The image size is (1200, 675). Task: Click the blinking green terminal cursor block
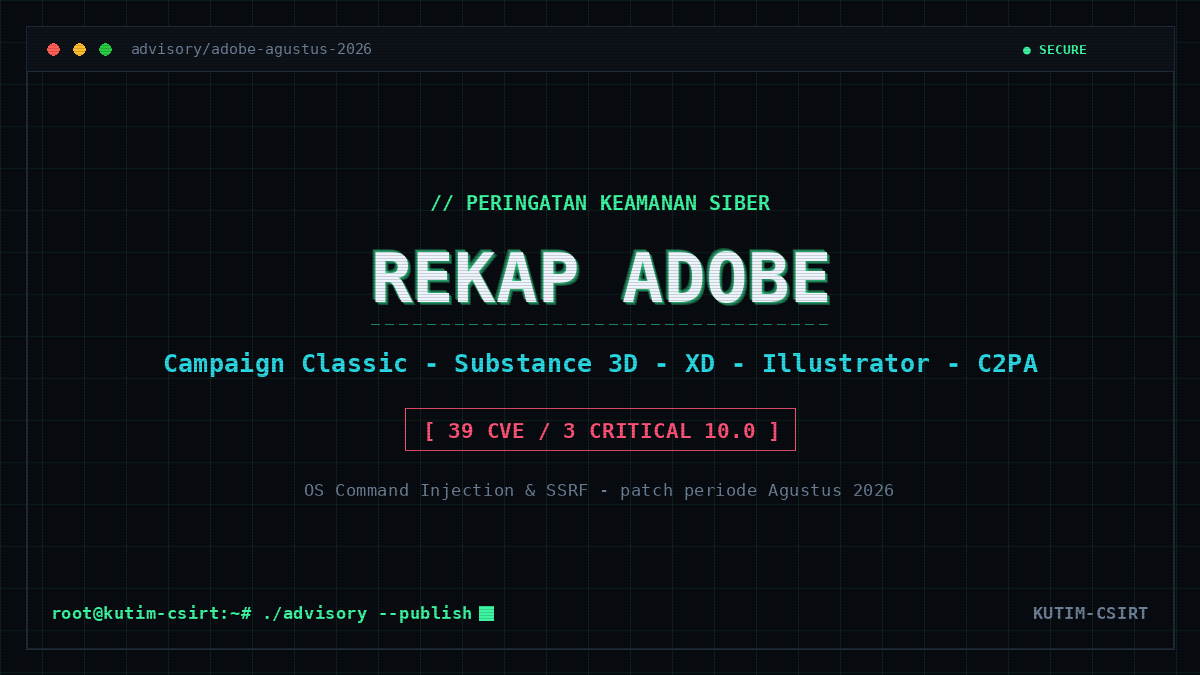[487, 613]
